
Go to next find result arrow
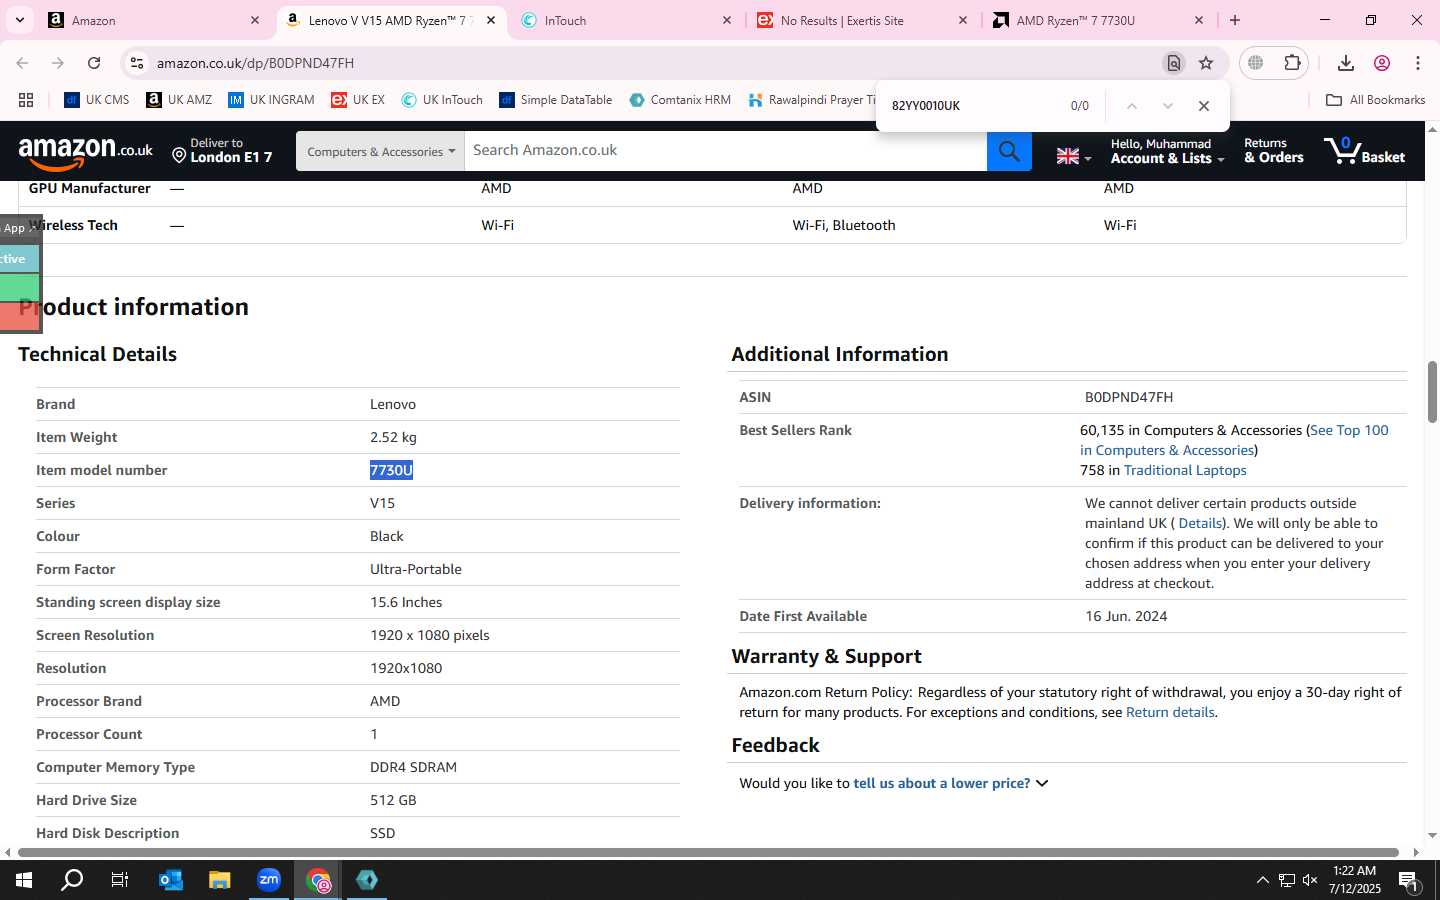pos(1167,106)
